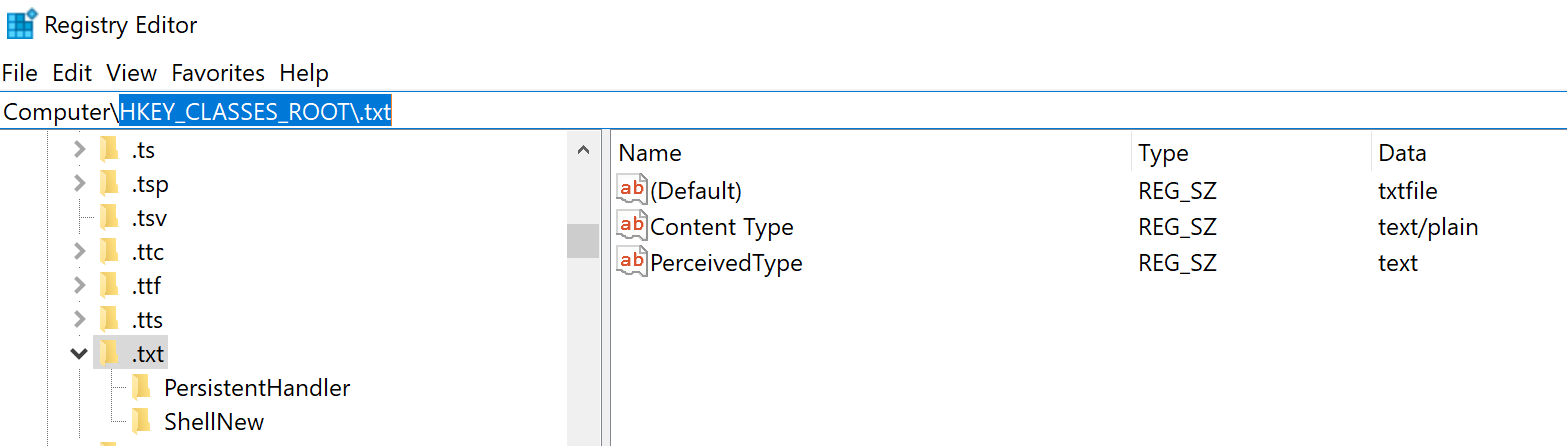Sort values by Name column header
This screenshot has width=1567, height=446.
click(650, 153)
